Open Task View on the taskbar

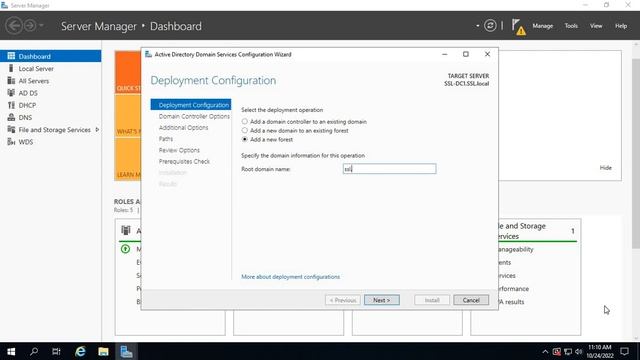pyautogui.click(x=56, y=351)
